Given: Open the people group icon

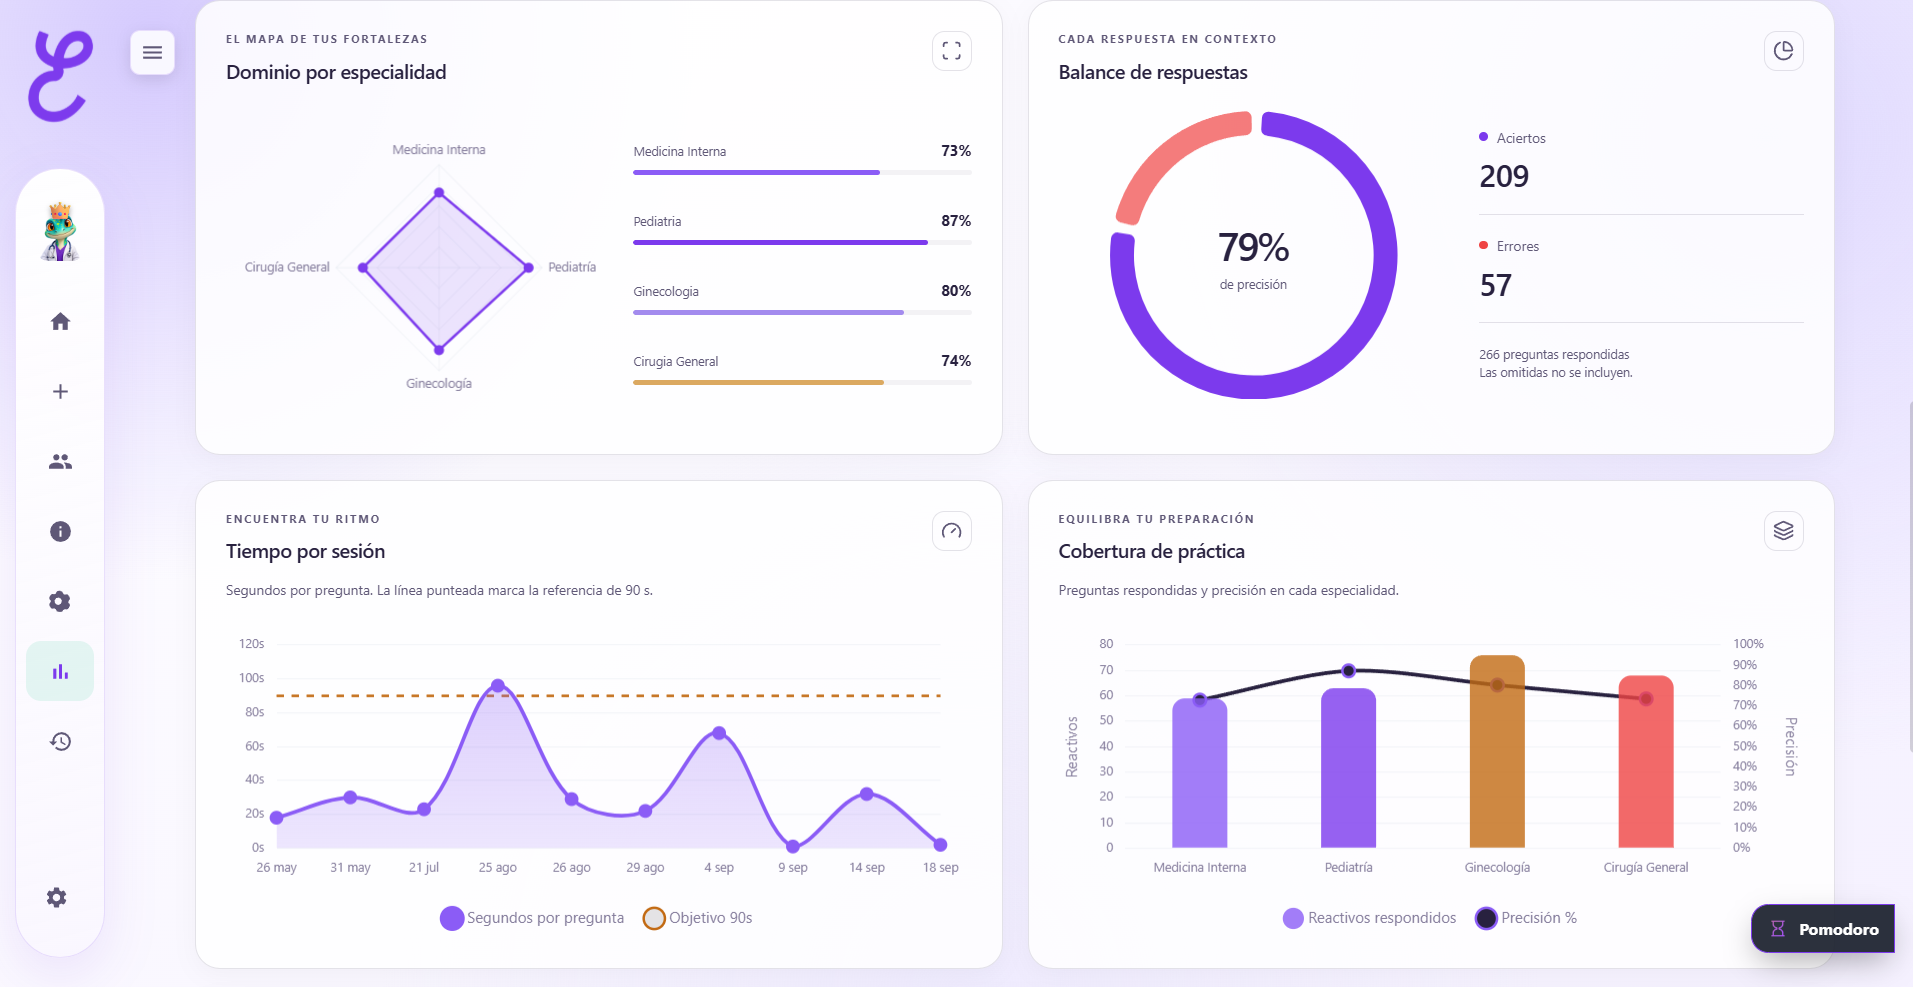Looking at the screenshot, I should [60, 461].
